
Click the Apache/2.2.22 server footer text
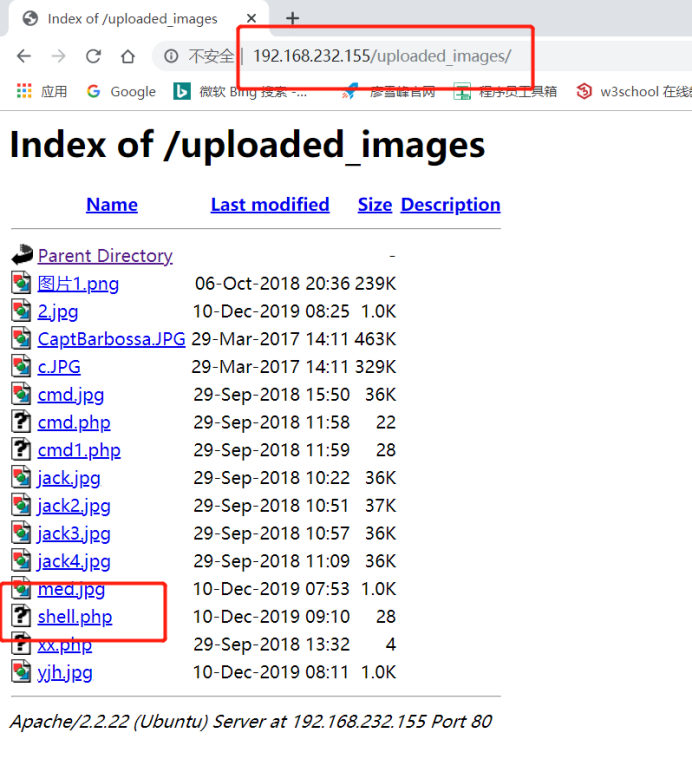[x=251, y=722]
